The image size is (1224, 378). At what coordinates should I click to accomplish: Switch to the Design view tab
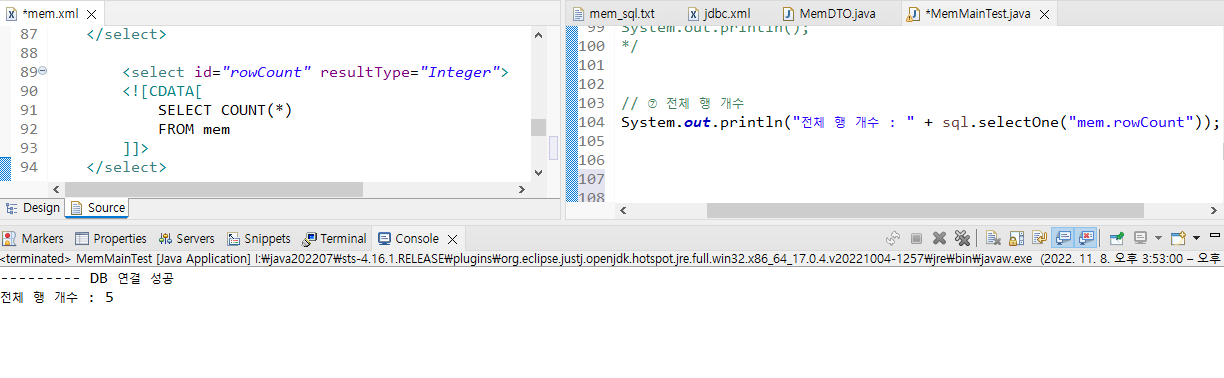click(x=33, y=208)
